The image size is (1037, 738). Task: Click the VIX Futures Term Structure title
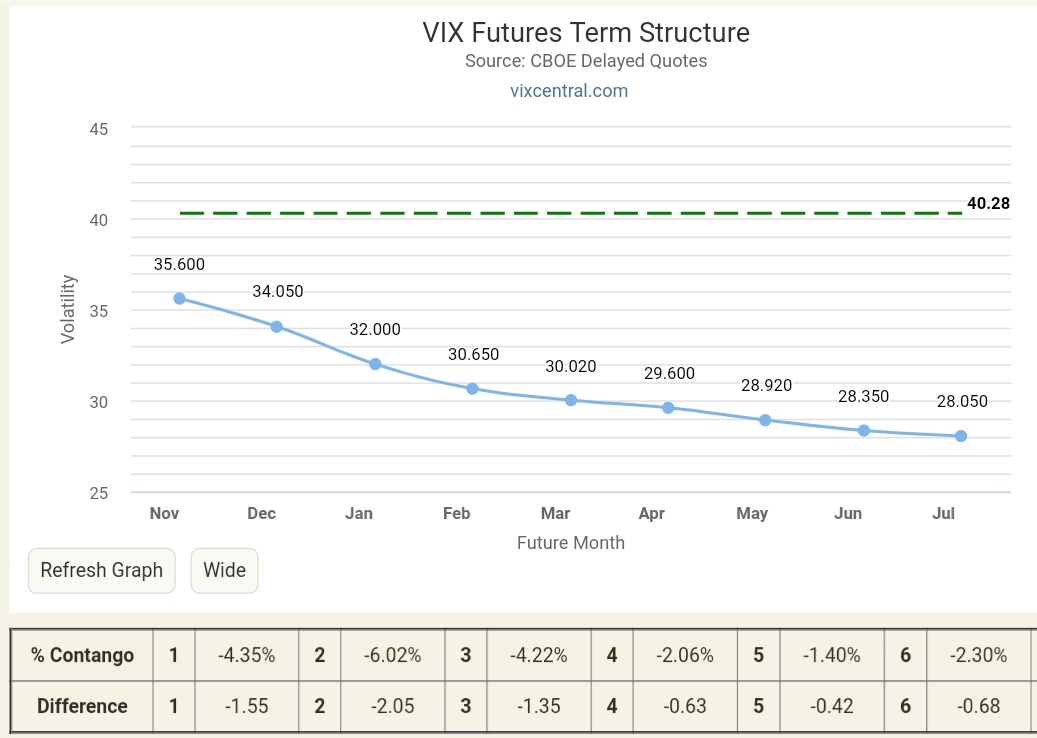coord(586,32)
